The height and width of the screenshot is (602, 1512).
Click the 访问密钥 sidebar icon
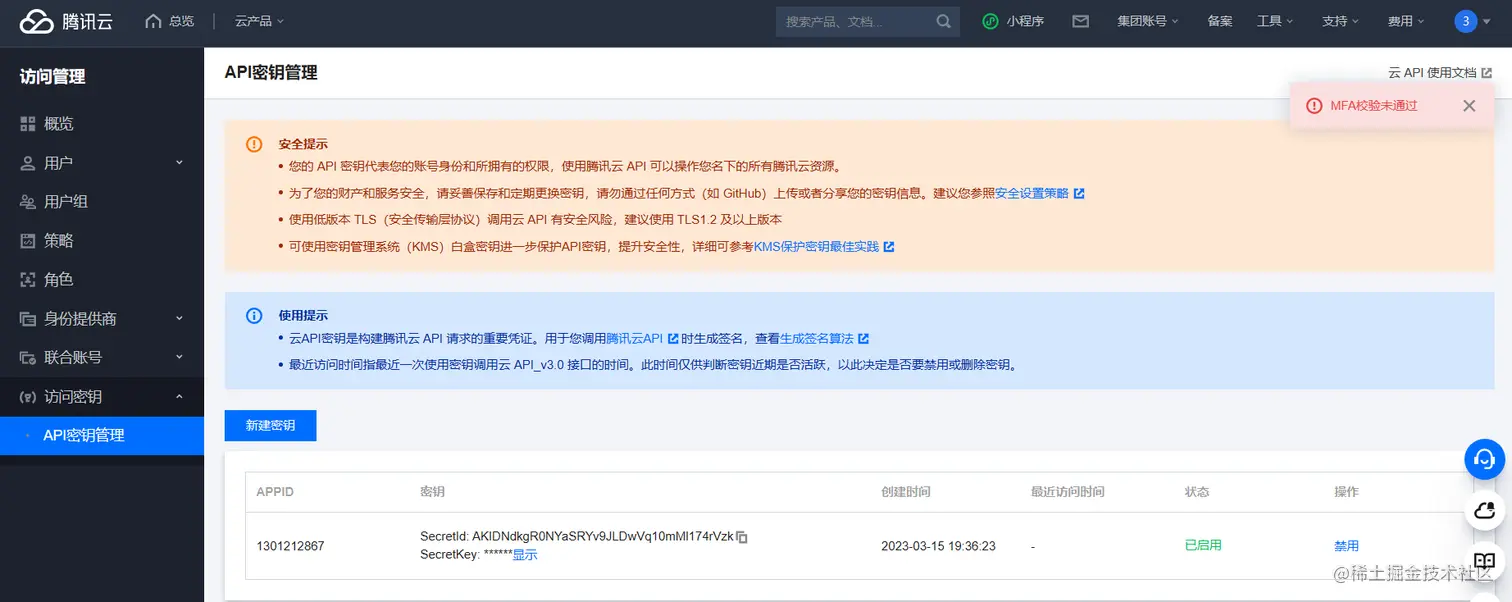click(27, 397)
